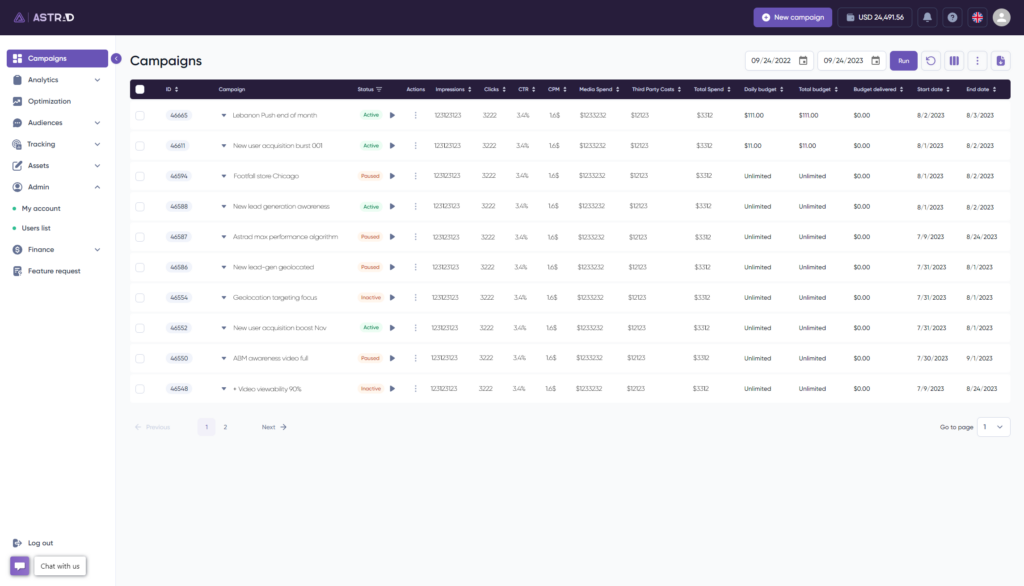Click the help question mark icon
The image size is (1024, 586).
pyautogui.click(x=954, y=17)
